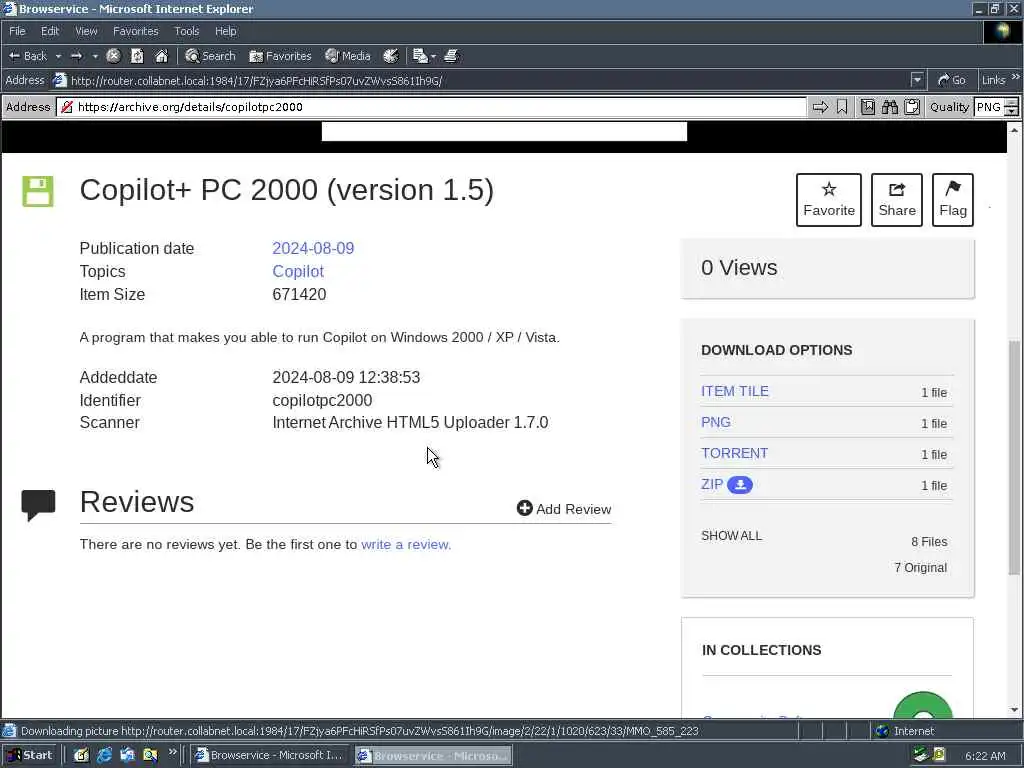
Task: Click the Reviews speech bubble icon
Action: [38, 505]
